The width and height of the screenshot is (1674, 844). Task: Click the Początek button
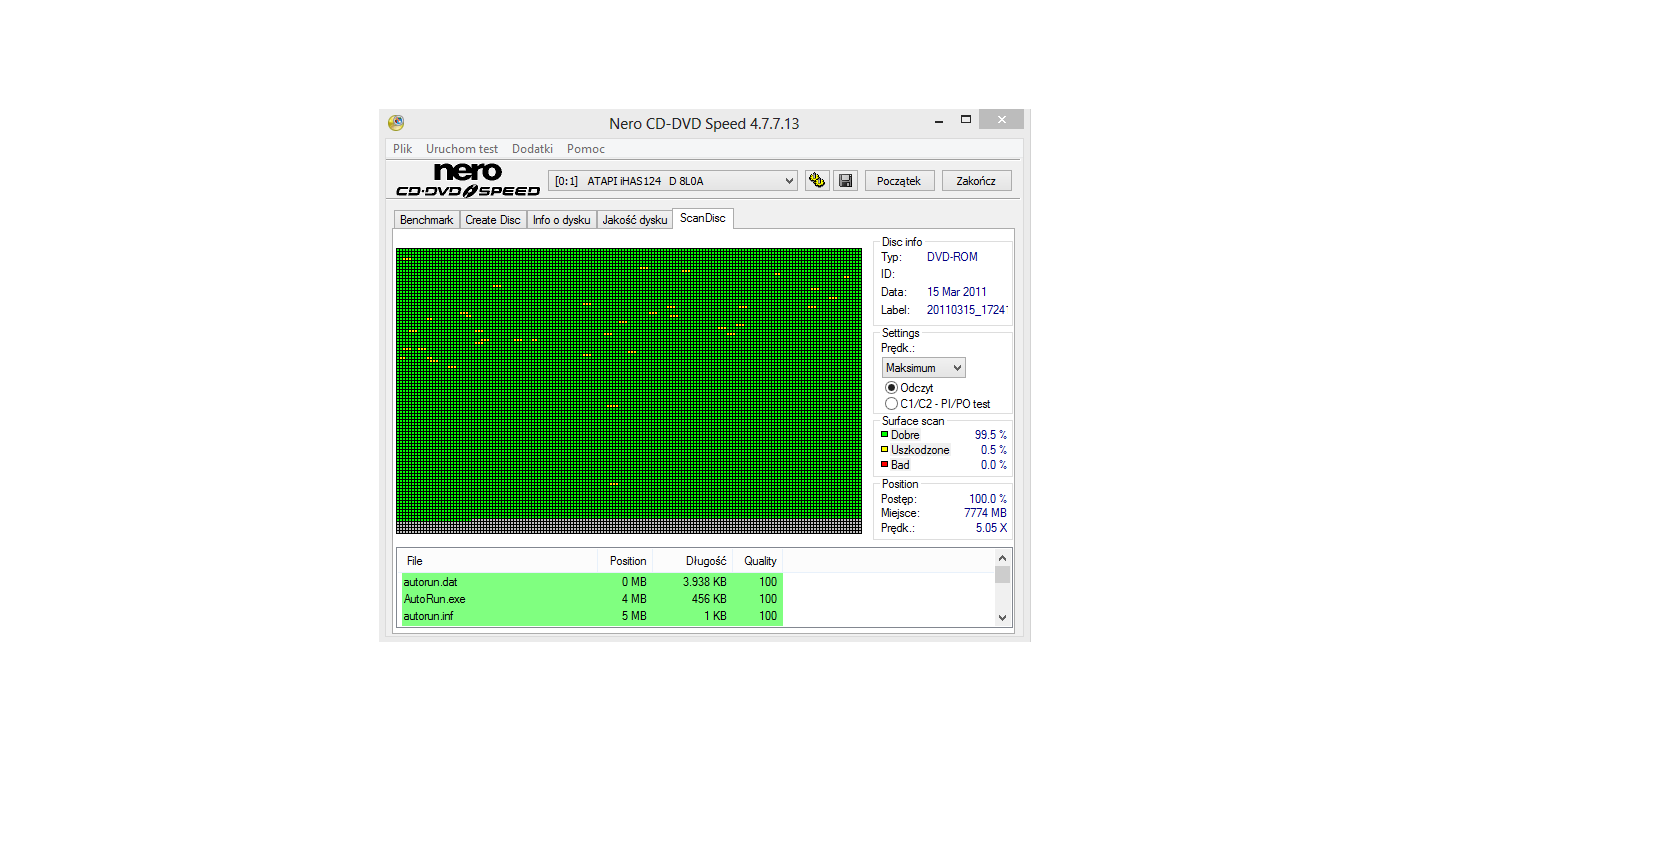point(899,181)
